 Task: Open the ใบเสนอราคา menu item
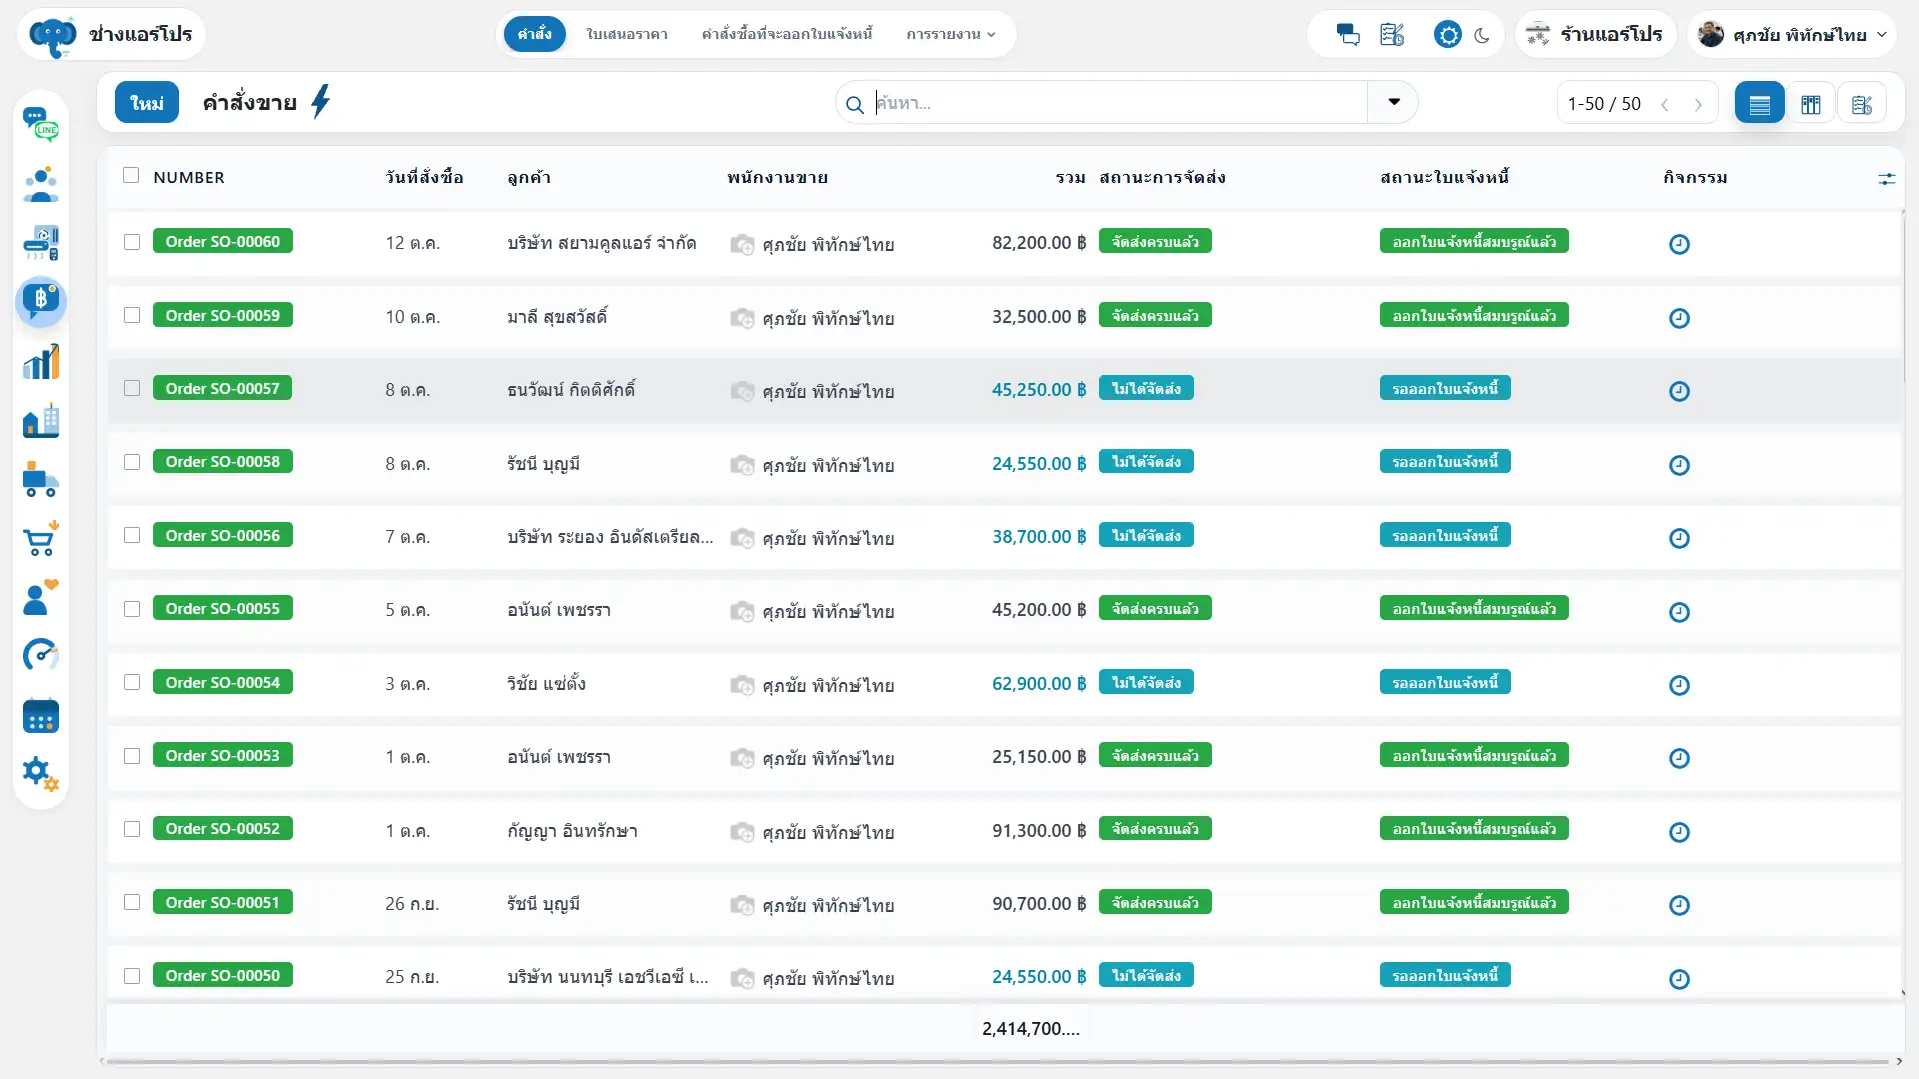627,34
